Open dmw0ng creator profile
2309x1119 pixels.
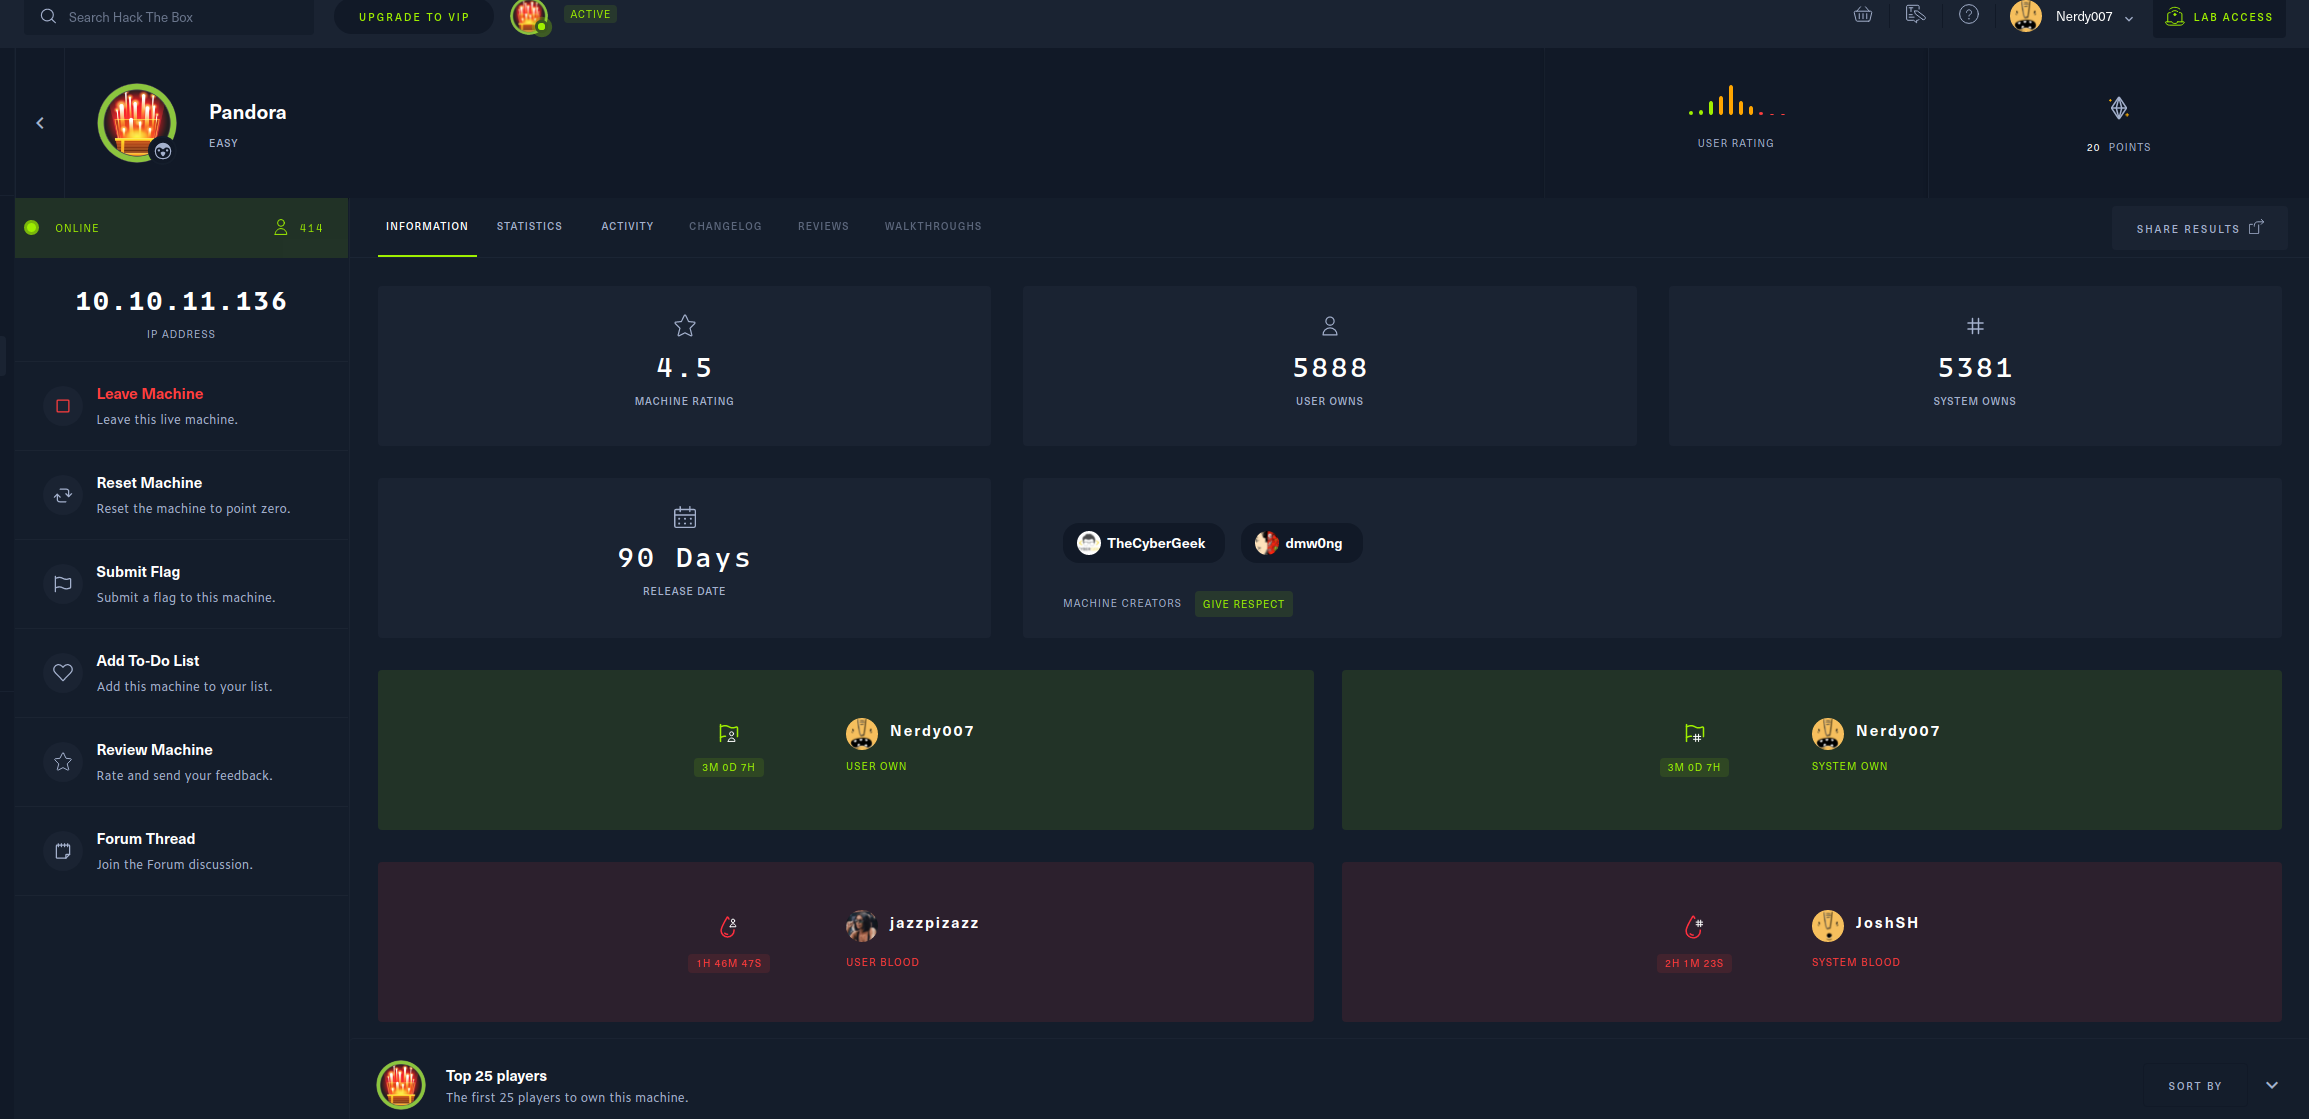(1301, 543)
